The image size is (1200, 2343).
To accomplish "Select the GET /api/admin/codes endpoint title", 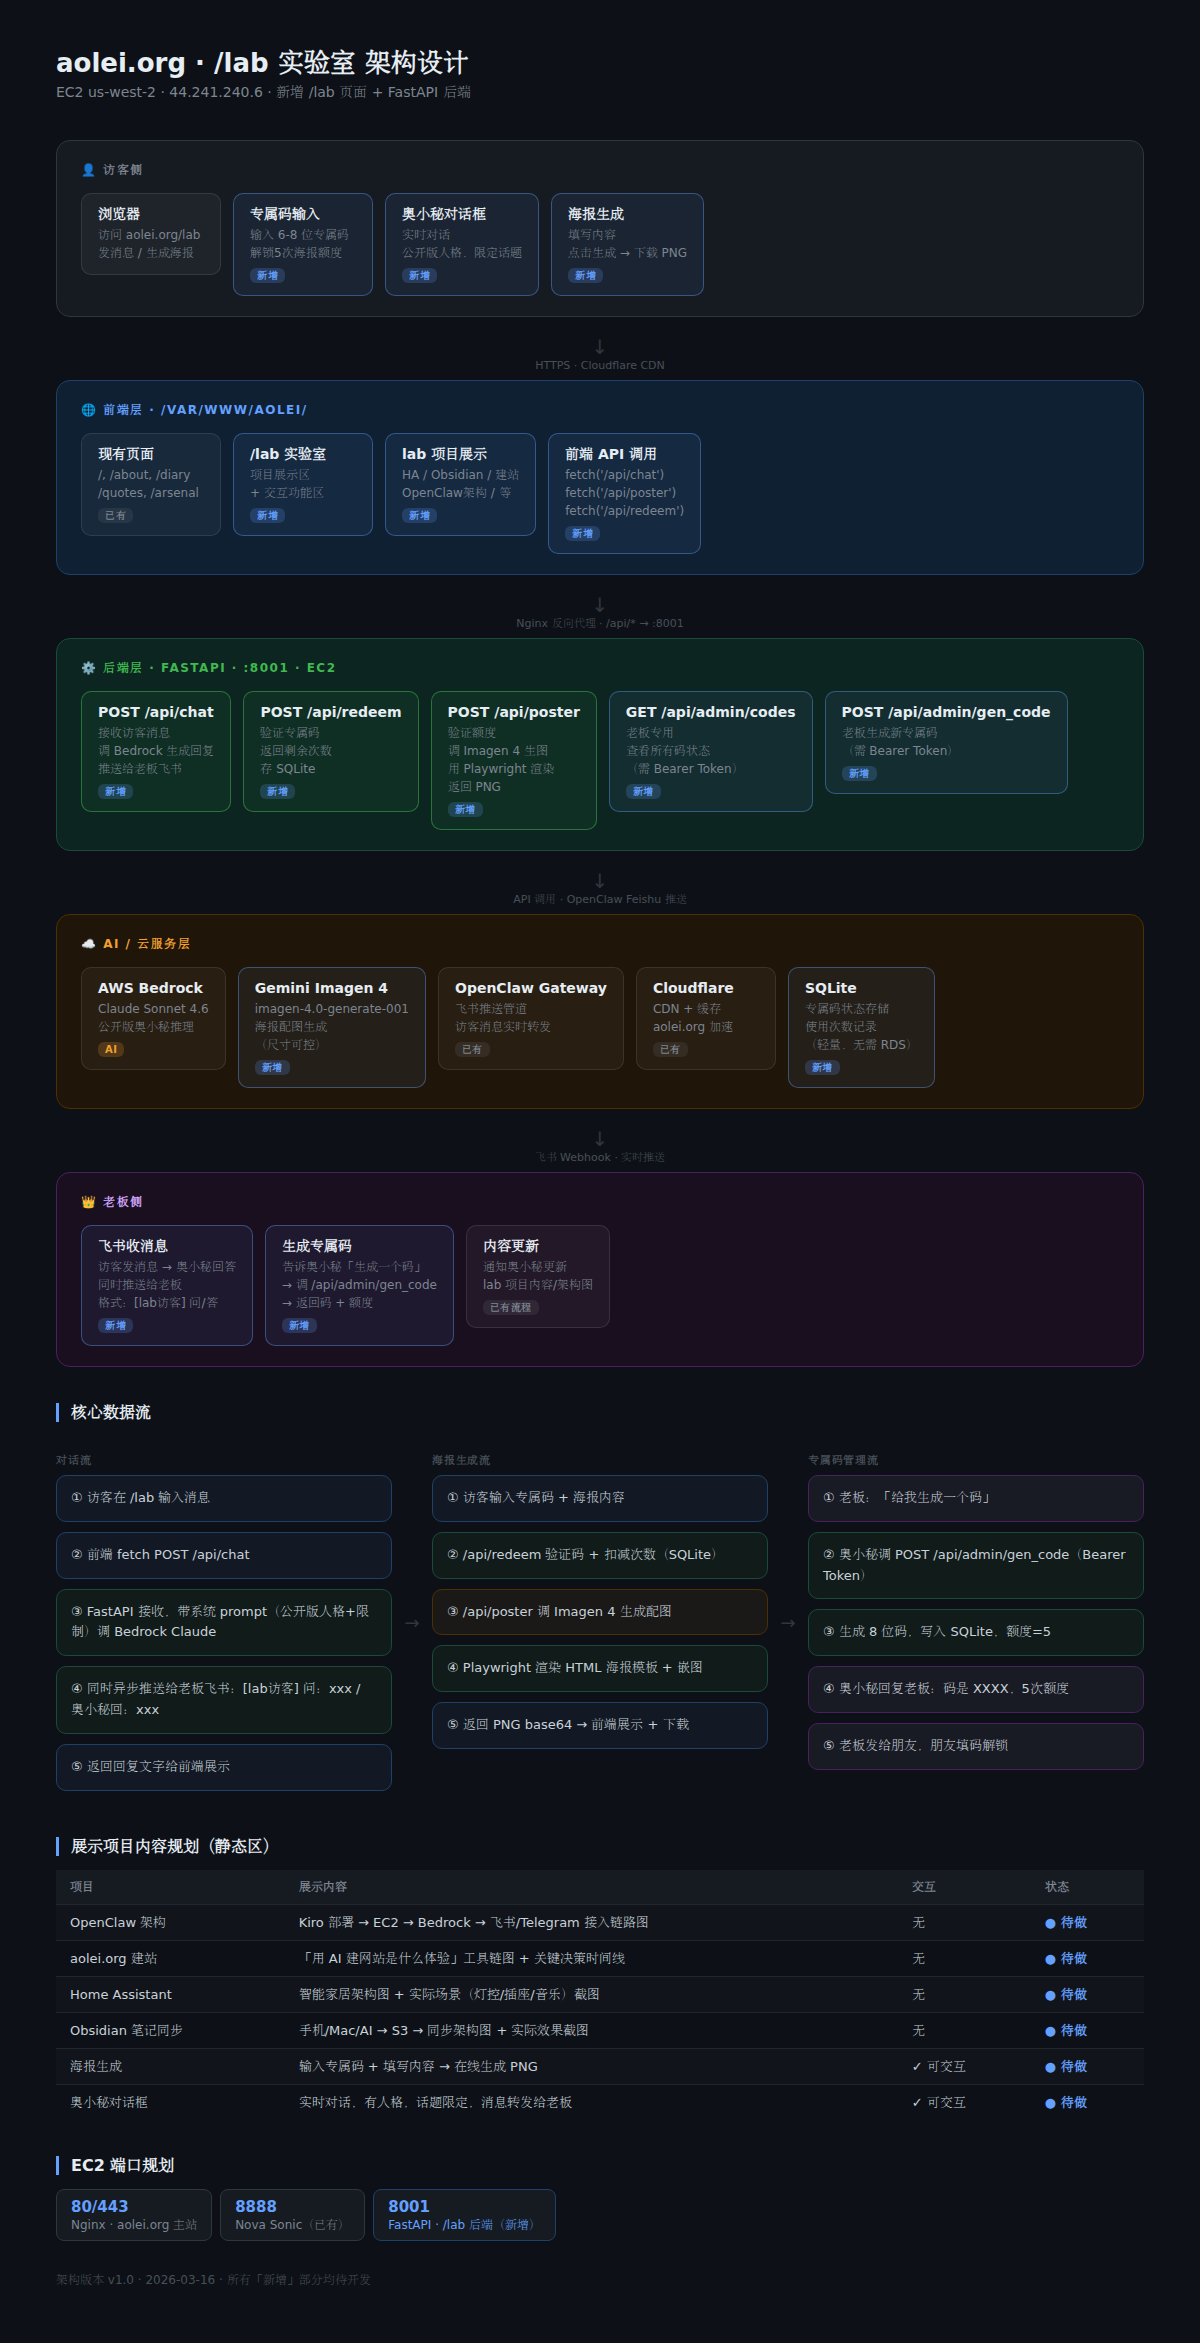I will click(x=711, y=712).
